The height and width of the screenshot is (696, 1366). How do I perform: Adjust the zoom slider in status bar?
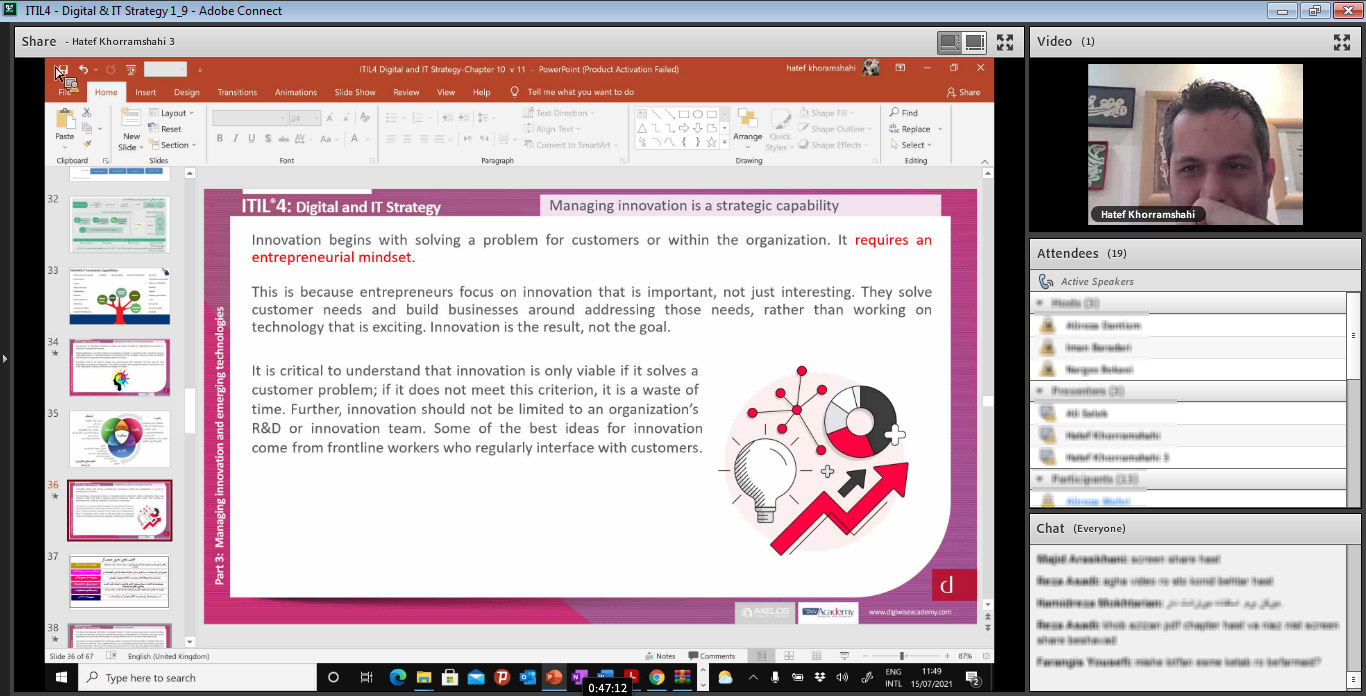tap(903, 656)
